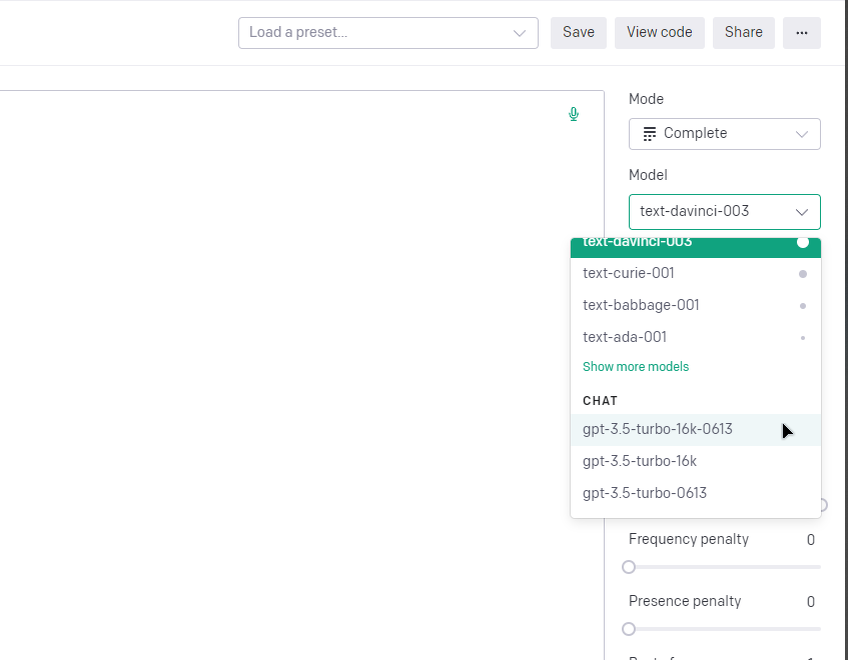Select text-curie-001 model option
The height and width of the screenshot is (660, 848).
tap(695, 274)
